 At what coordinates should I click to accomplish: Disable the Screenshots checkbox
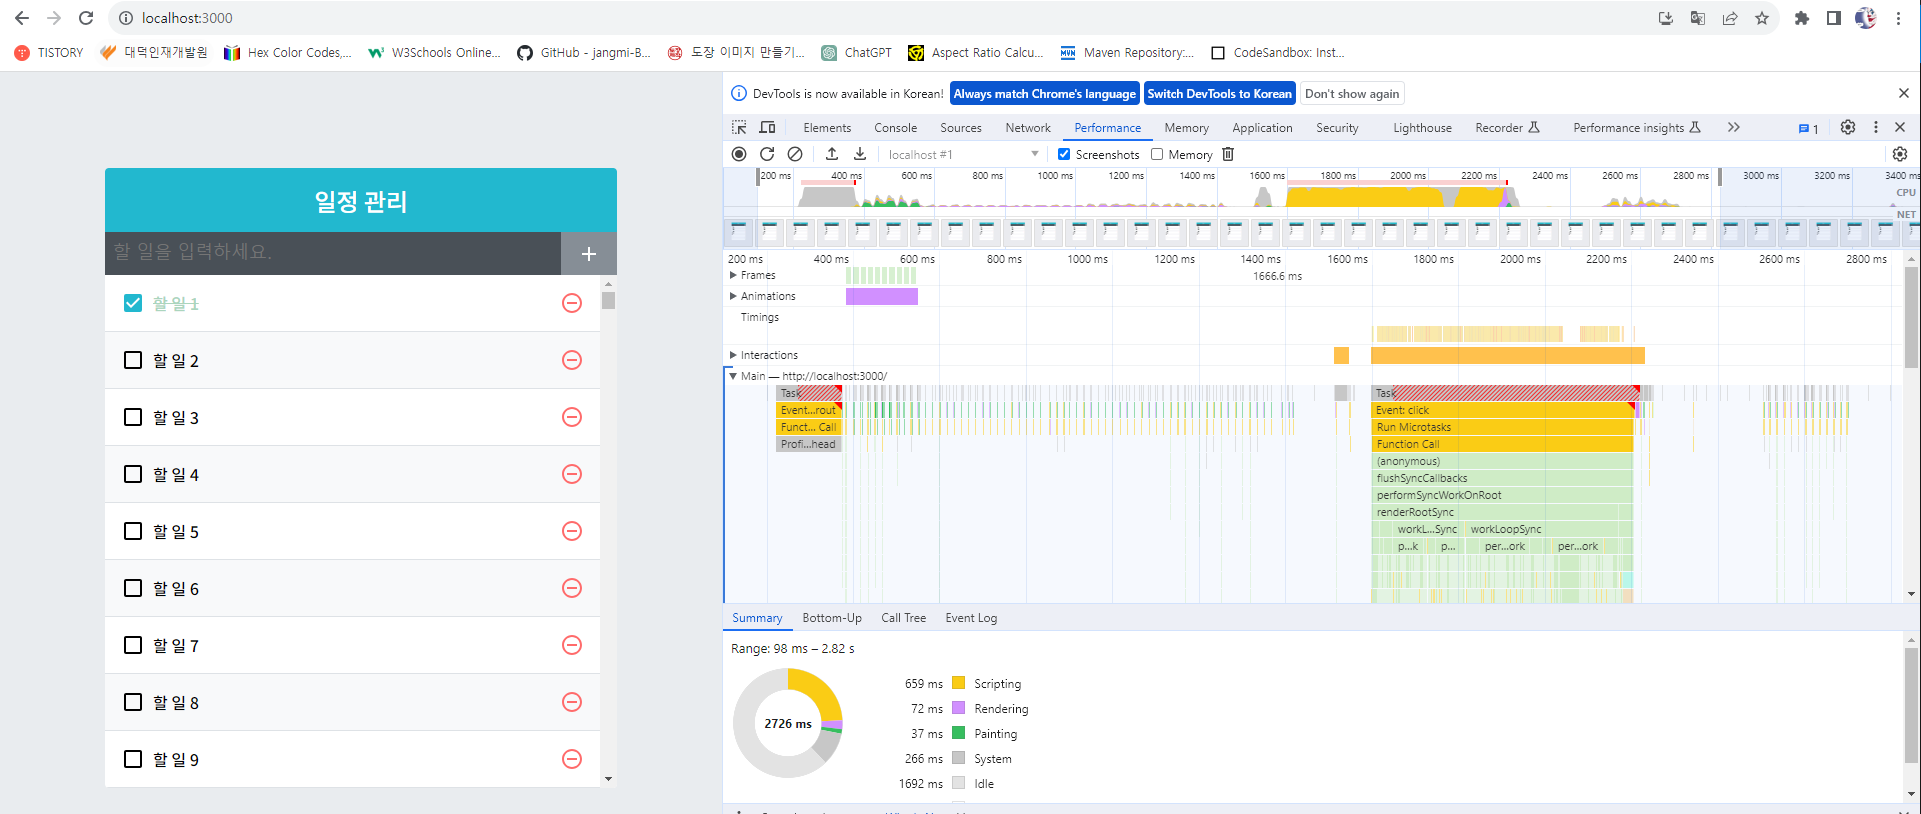tap(1064, 154)
